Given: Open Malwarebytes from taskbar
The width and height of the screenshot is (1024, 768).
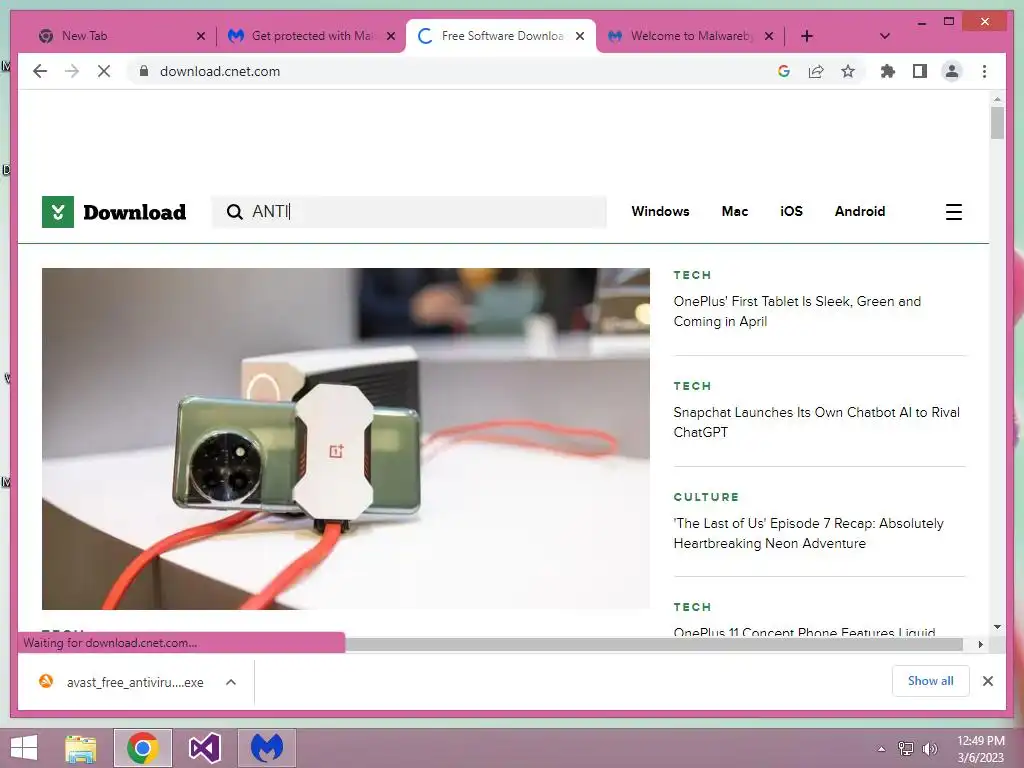Looking at the screenshot, I should (x=267, y=748).
